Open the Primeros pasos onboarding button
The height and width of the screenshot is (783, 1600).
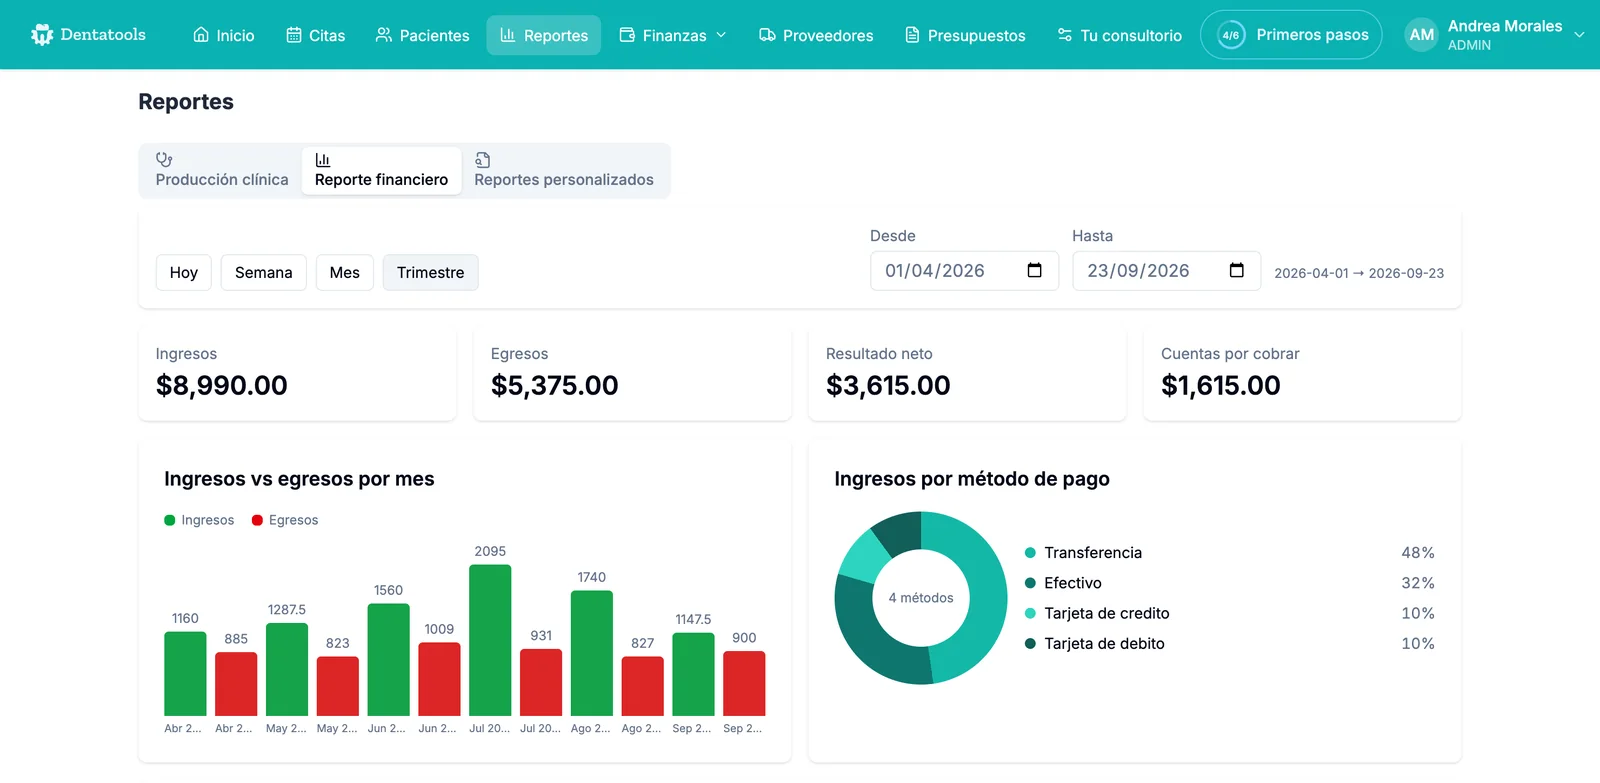click(1291, 35)
